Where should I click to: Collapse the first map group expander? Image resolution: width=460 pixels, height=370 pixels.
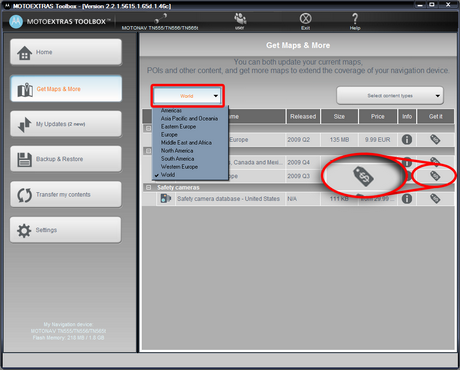point(148,128)
